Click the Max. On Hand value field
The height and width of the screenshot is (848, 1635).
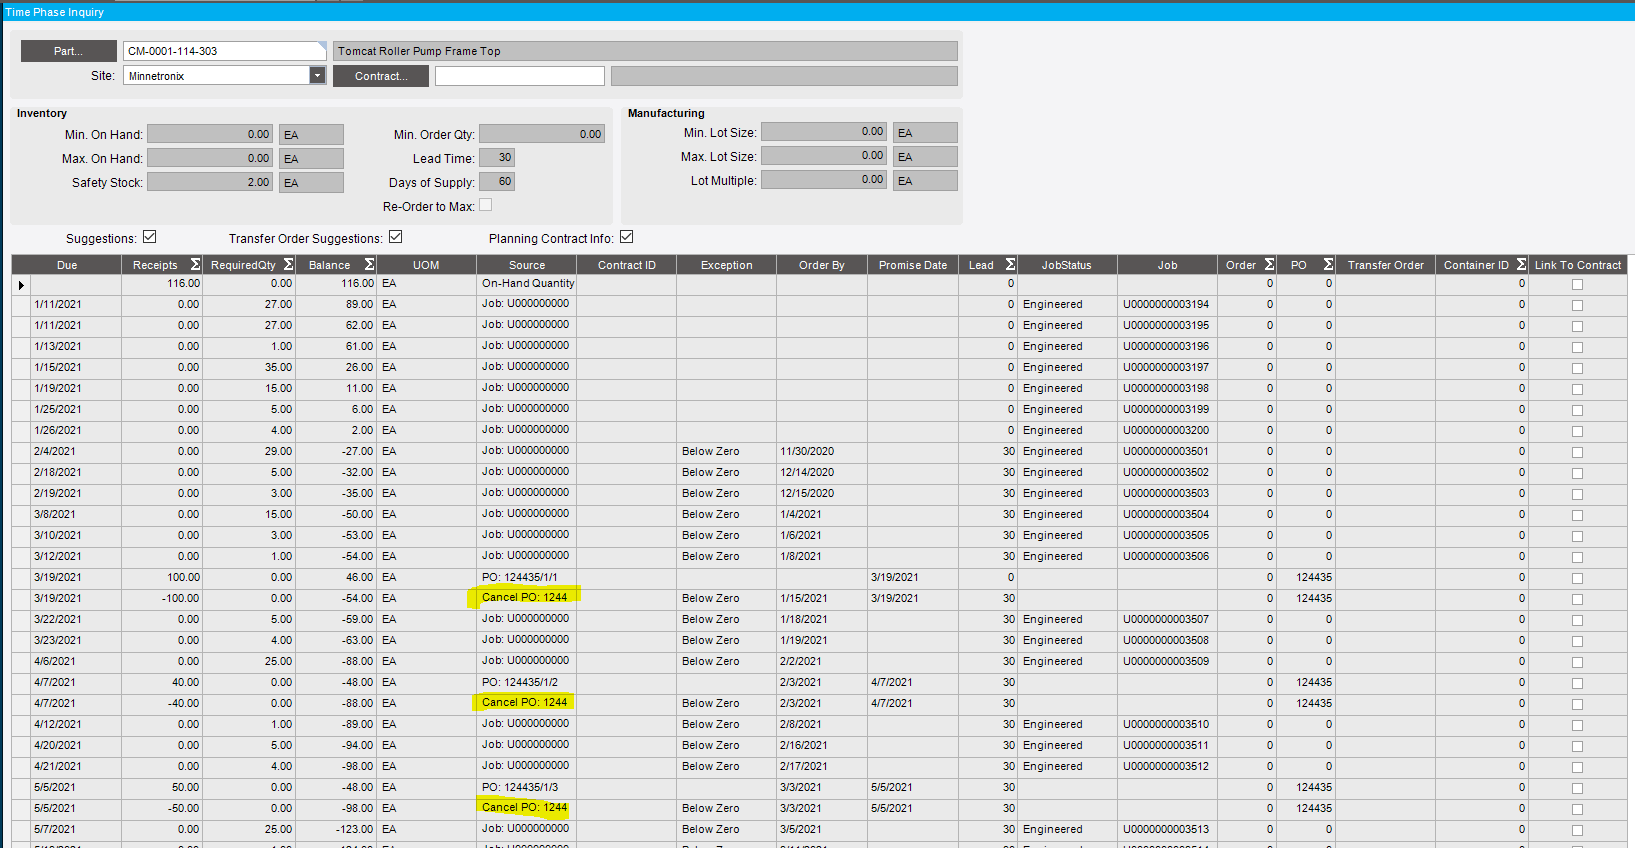[210, 158]
